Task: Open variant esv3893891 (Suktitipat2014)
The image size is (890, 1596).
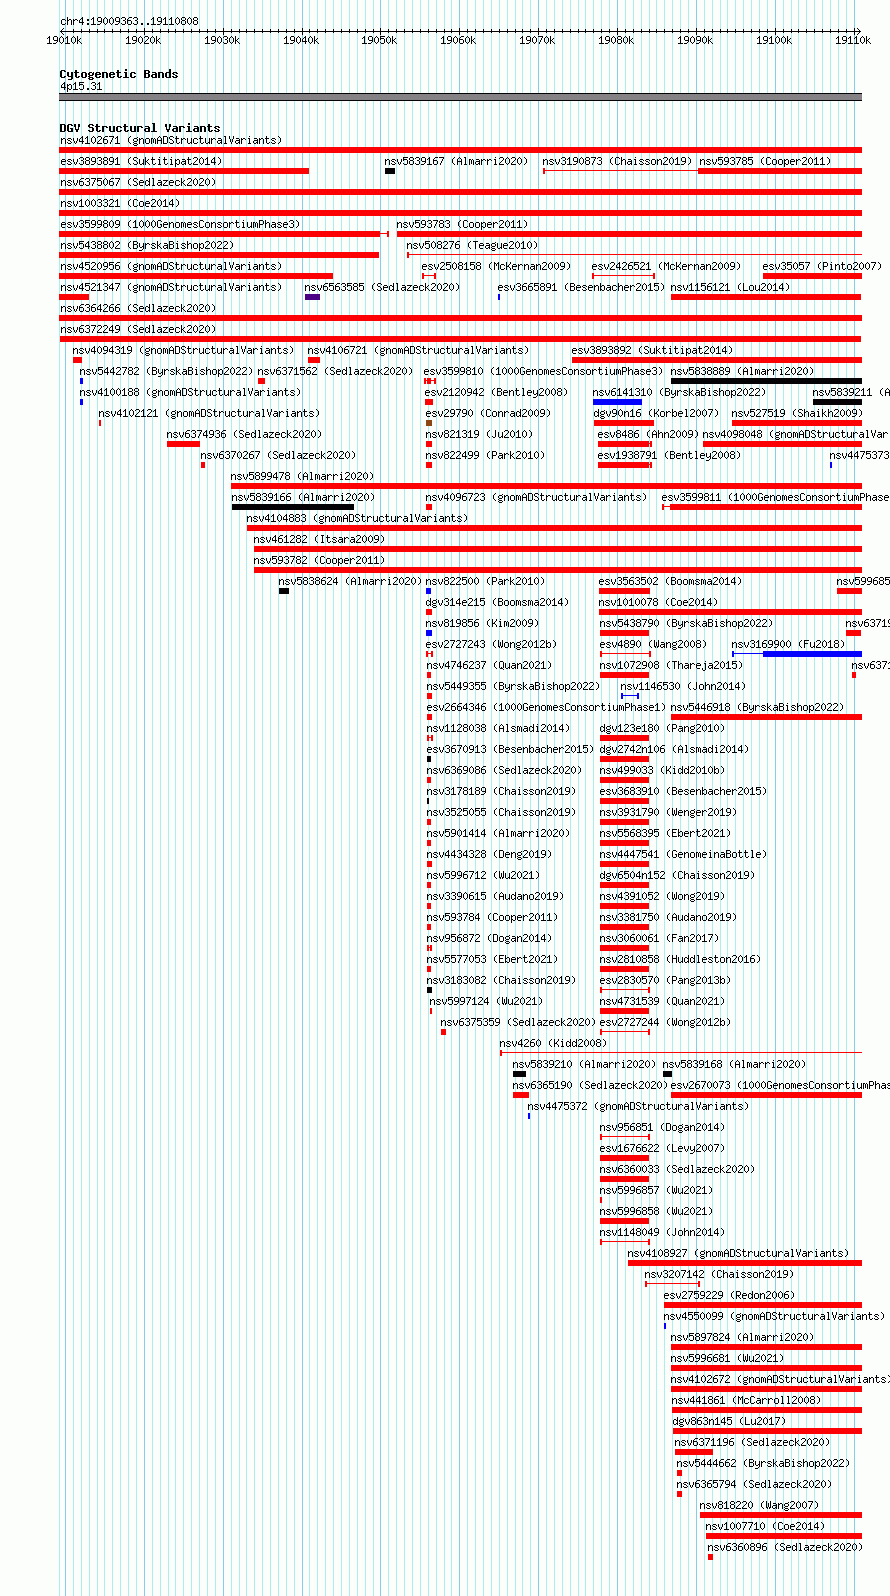Action: point(141,161)
